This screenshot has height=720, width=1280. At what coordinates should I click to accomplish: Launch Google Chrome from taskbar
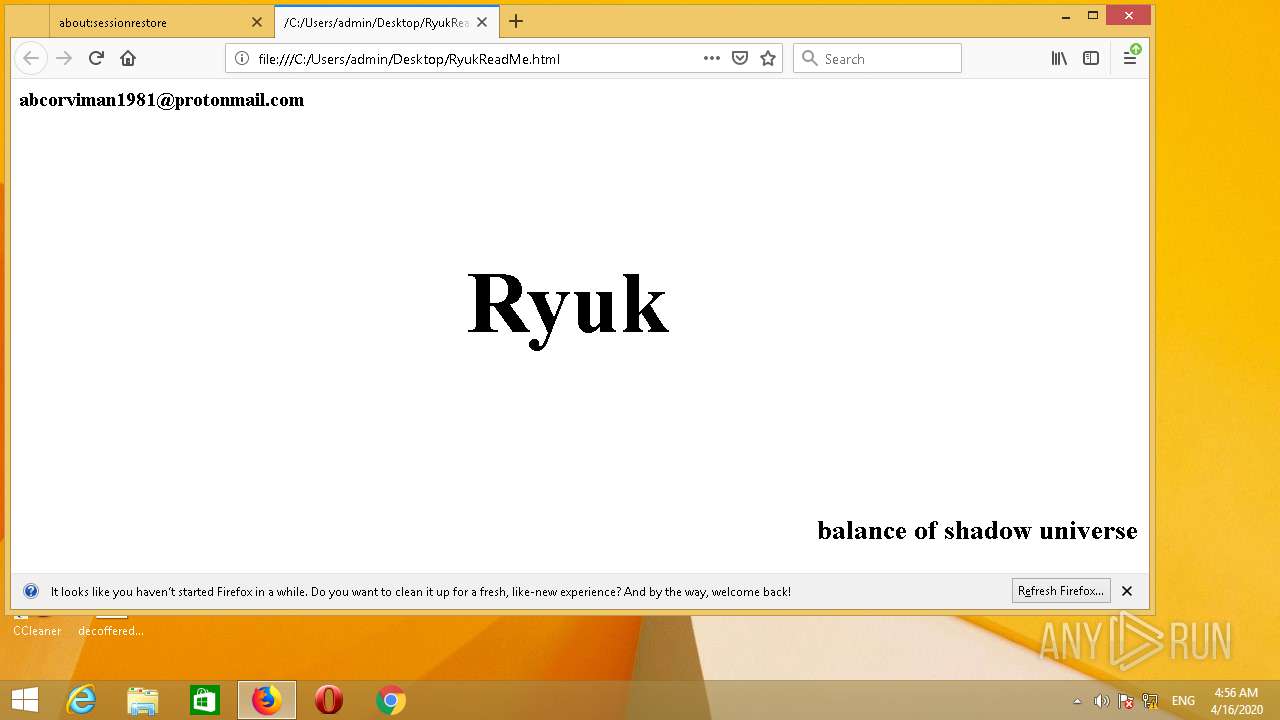coord(391,700)
